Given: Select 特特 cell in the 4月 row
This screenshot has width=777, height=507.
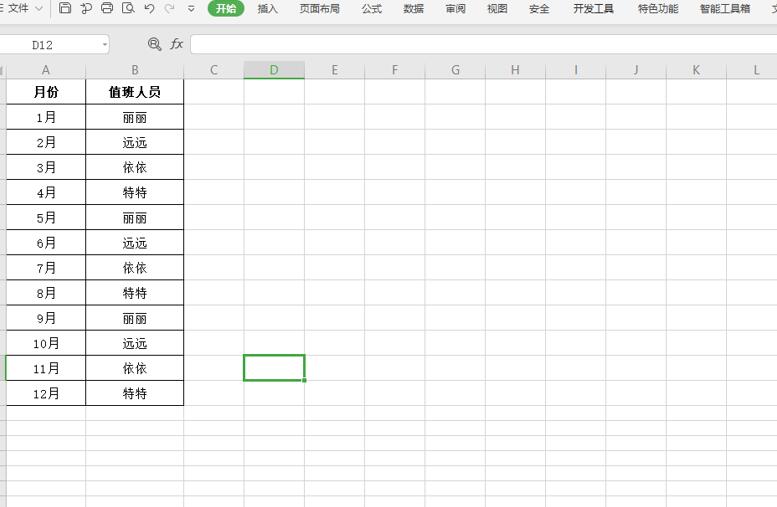Looking at the screenshot, I should pyautogui.click(x=134, y=192).
